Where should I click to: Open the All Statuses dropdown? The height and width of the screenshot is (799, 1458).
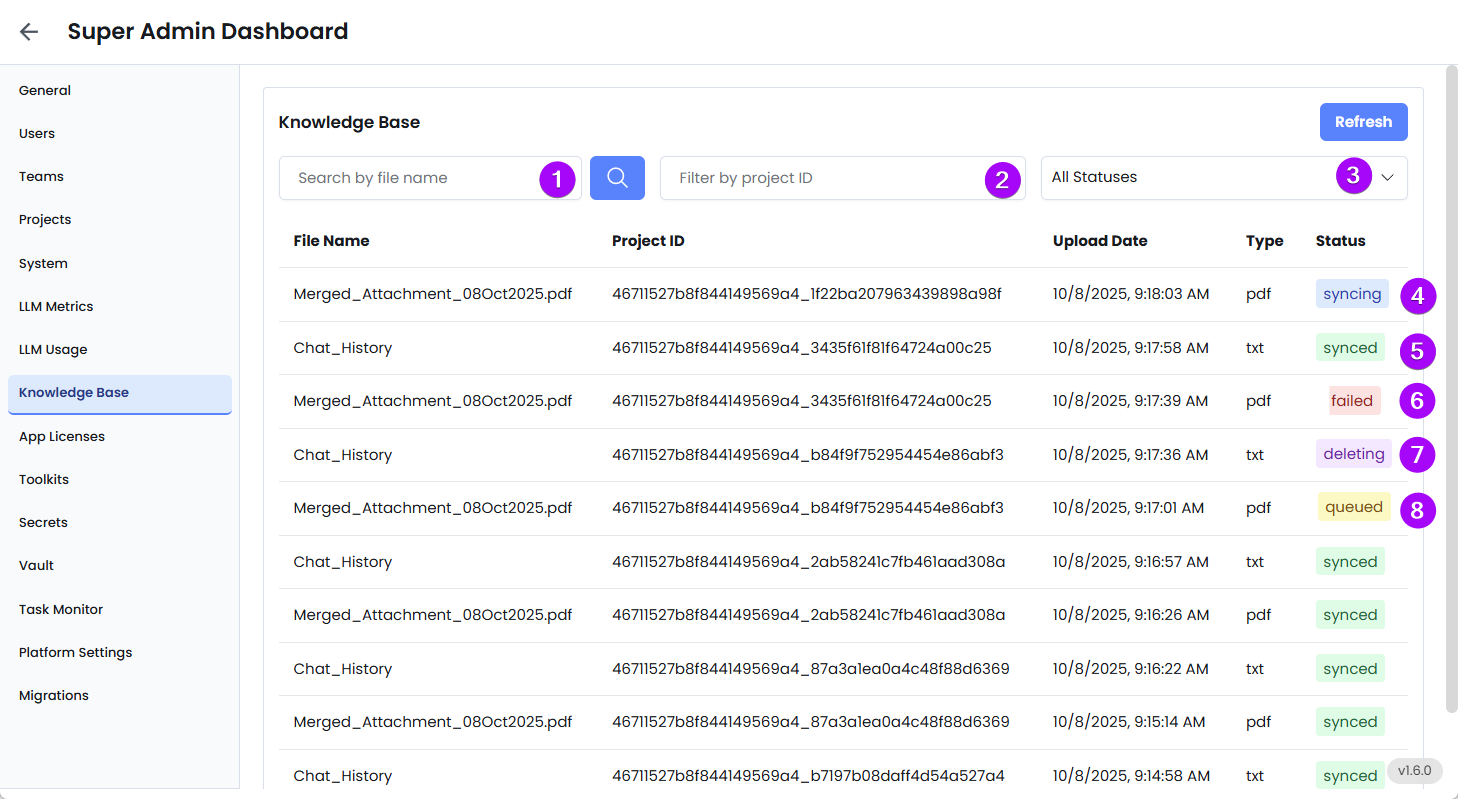pos(1224,178)
